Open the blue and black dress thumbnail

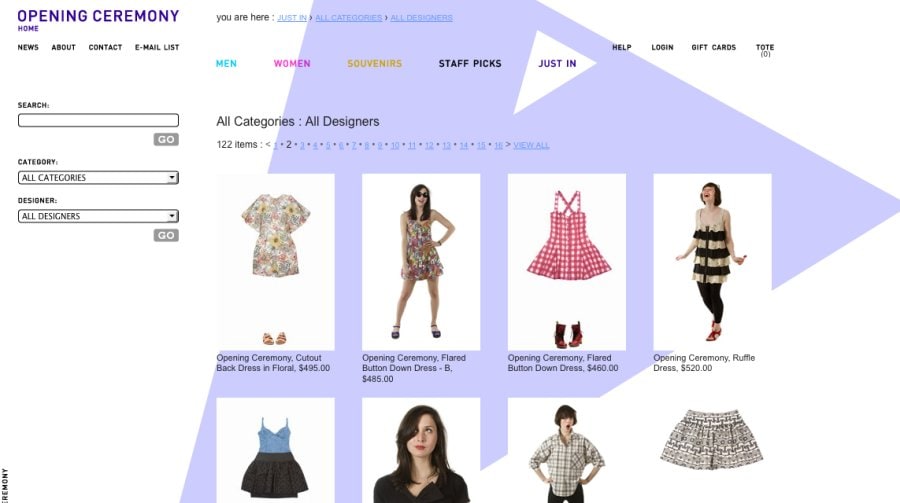(276, 450)
